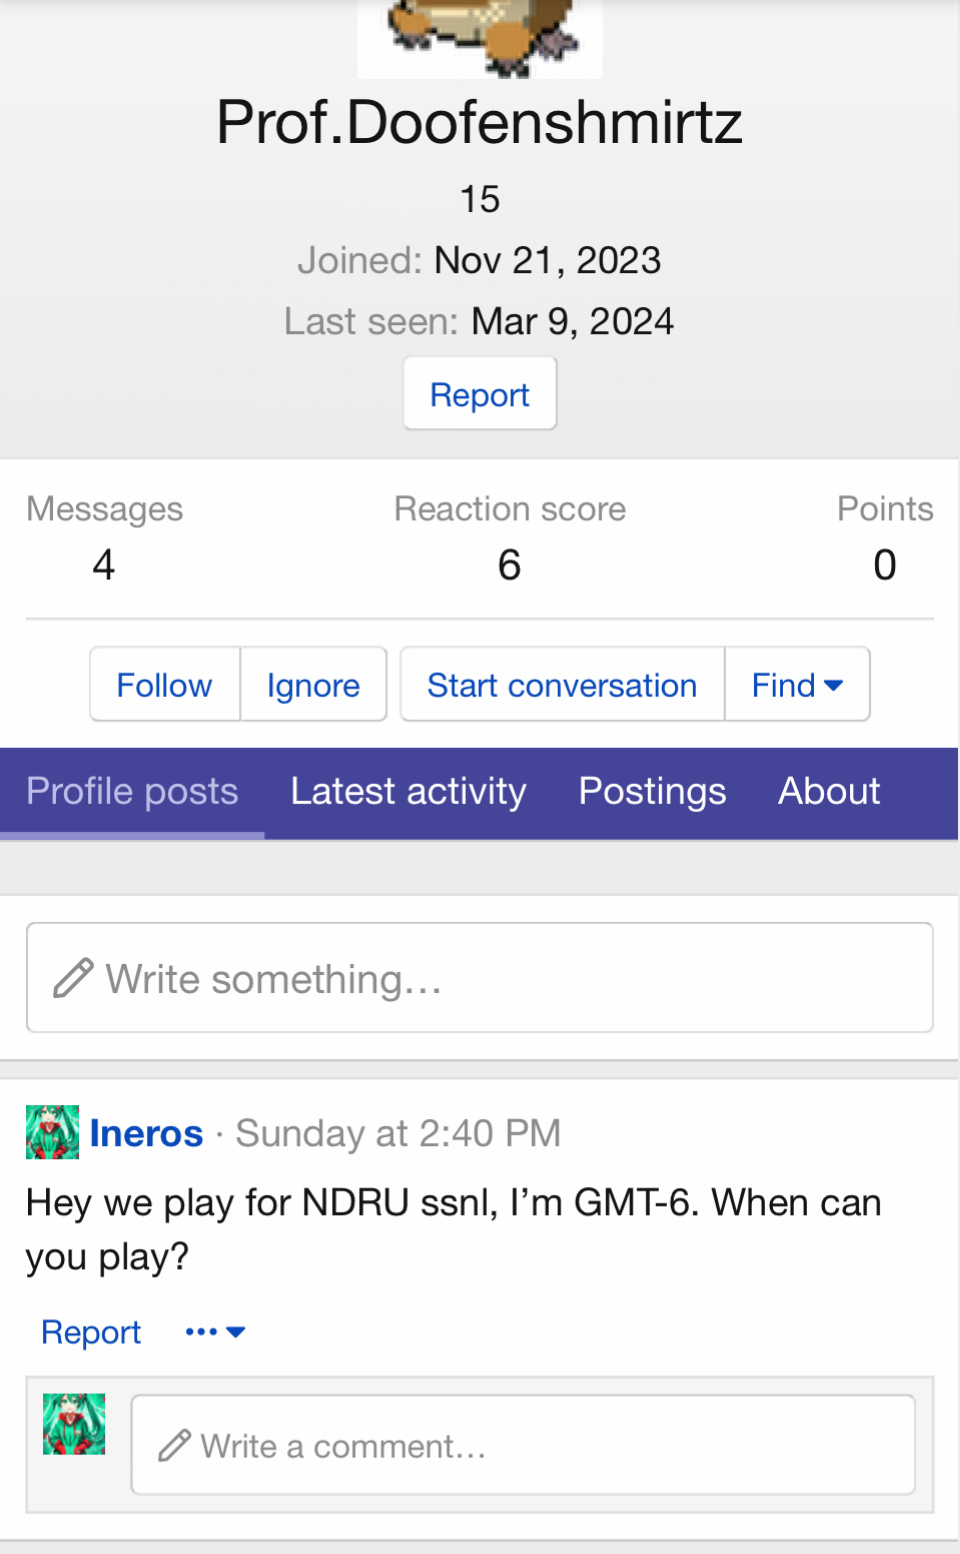
Task: Follow Prof.Doofenshmirtz
Action: (x=165, y=684)
